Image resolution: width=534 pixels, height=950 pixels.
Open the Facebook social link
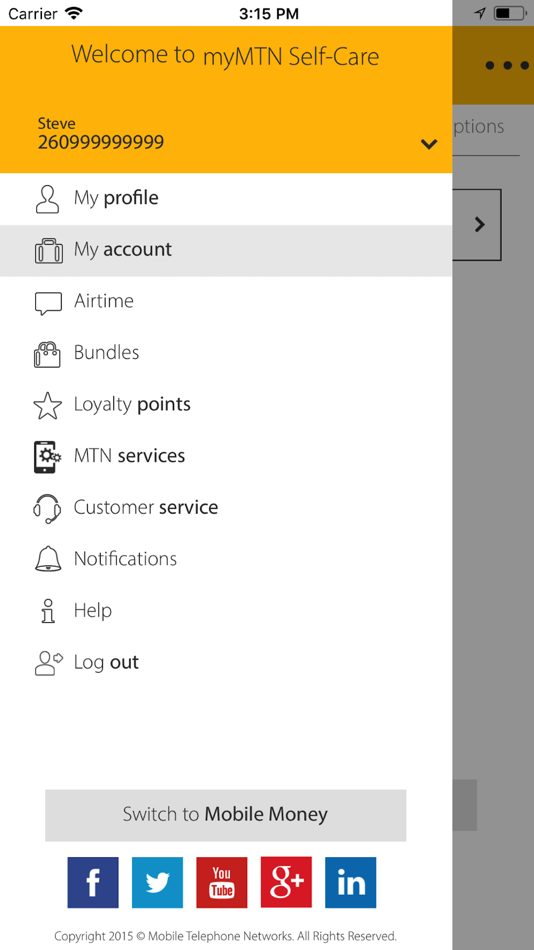pyautogui.click(x=93, y=882)
